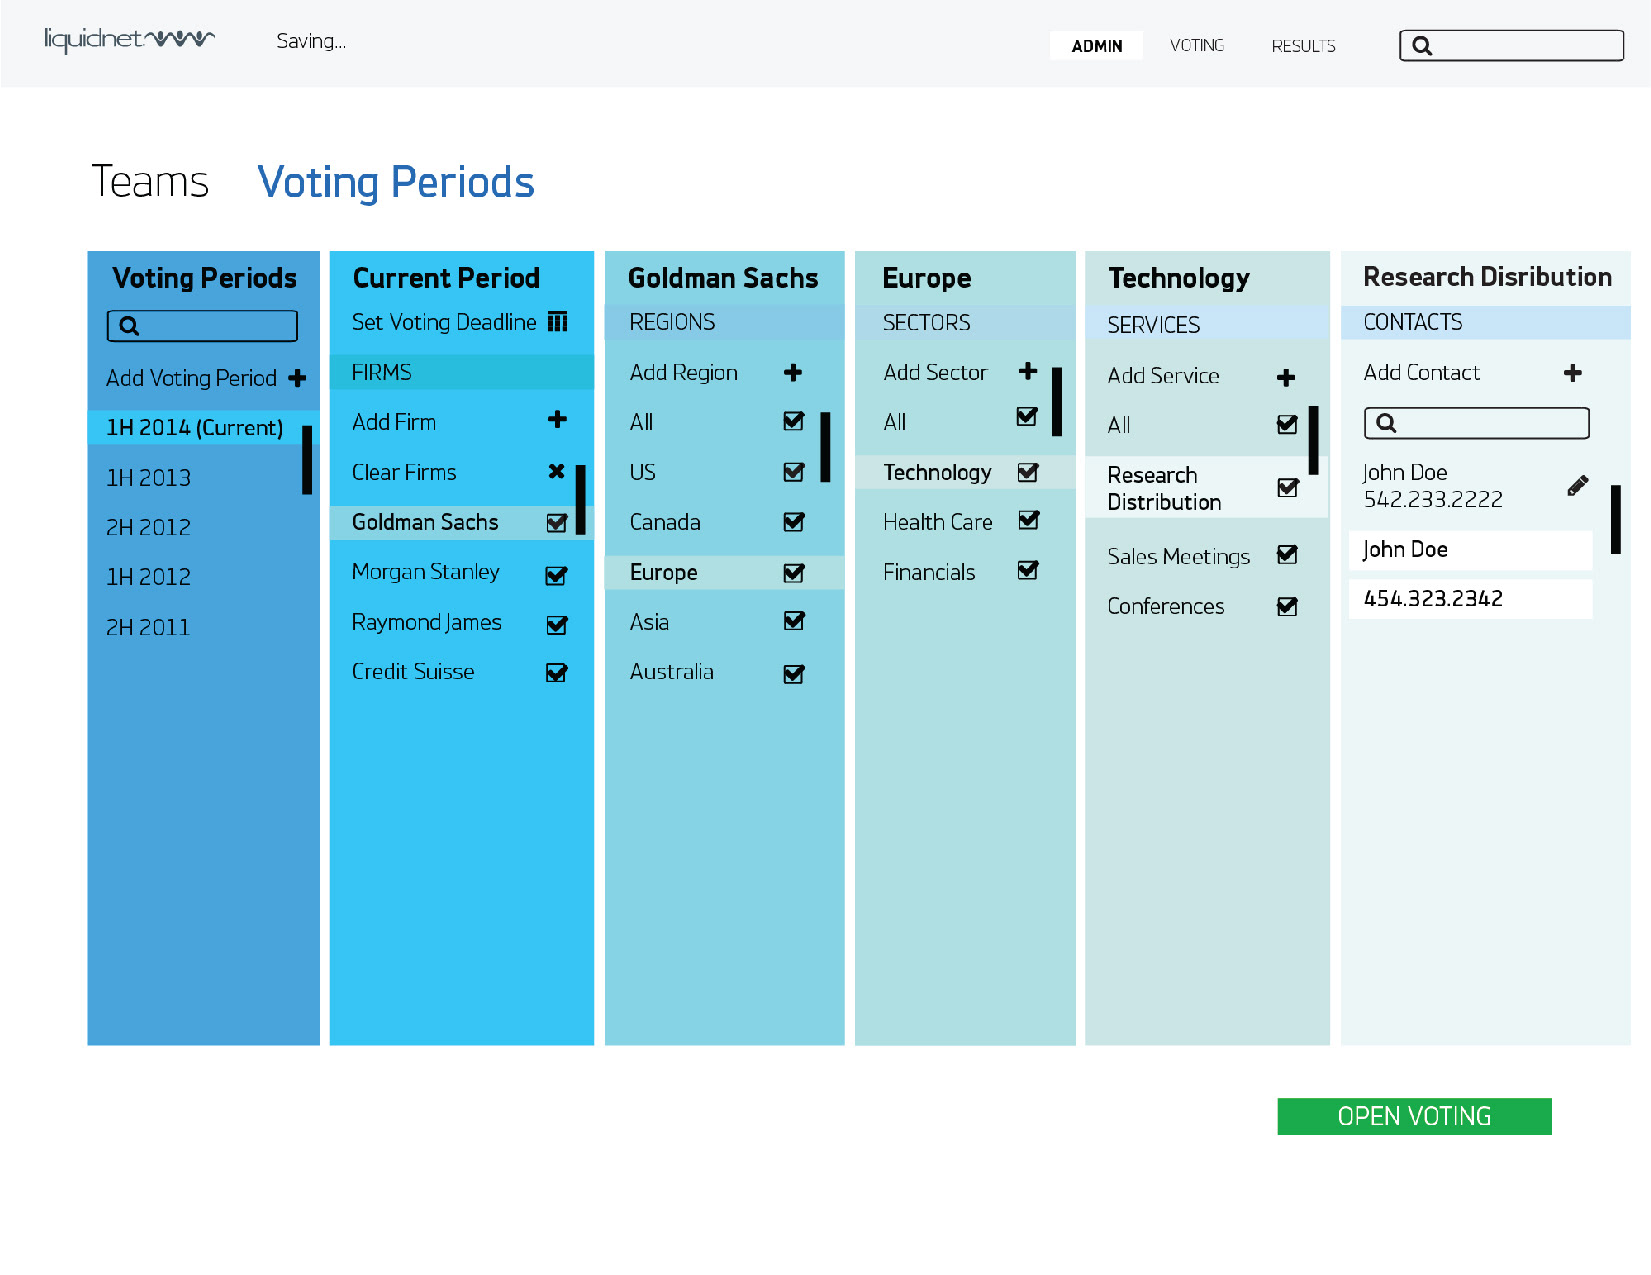Click plus icon next to Add Firm

coord(558,420)
